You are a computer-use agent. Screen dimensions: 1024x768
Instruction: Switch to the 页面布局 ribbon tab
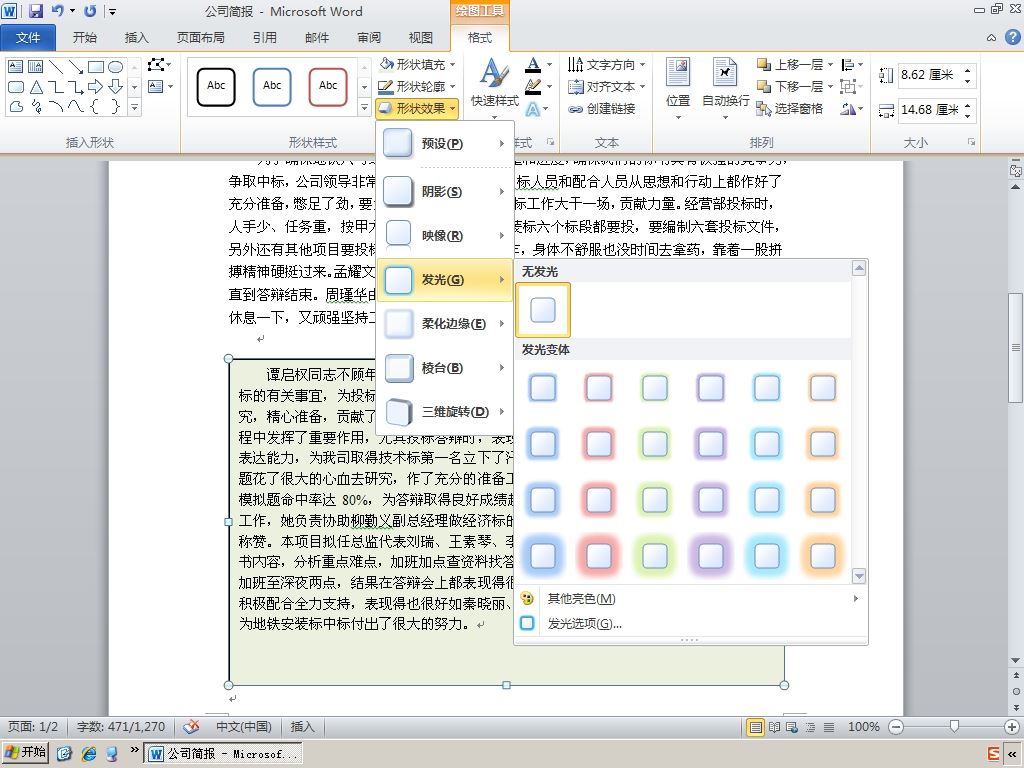click(x=200, y=37)
